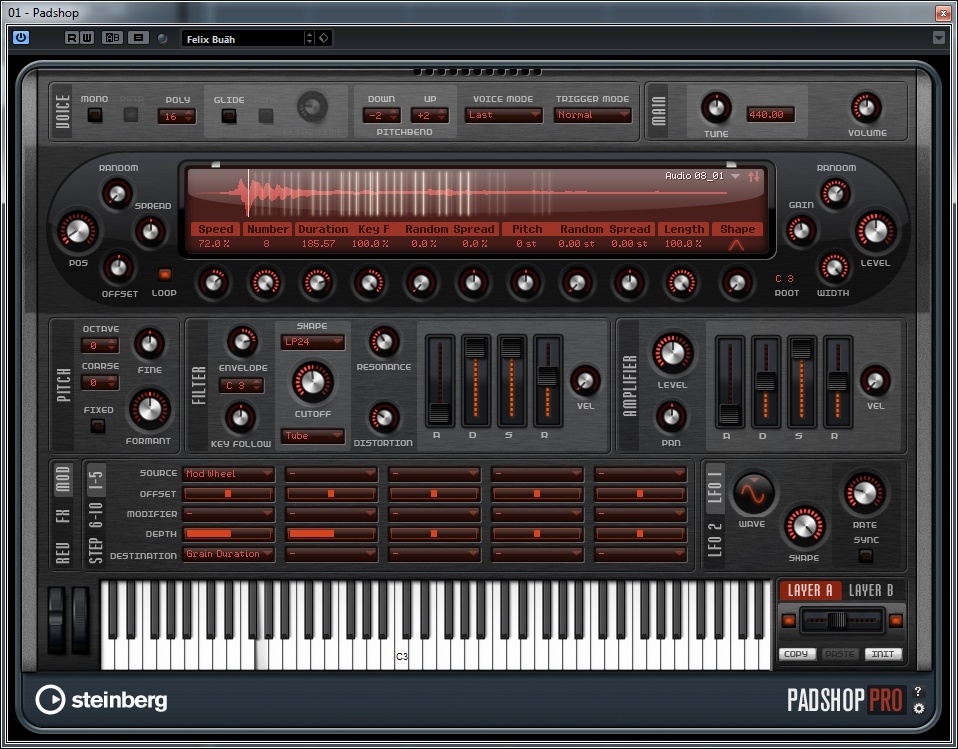Click the pitch Fine knob
The width and height of the screenshot is (958, 749).
pos(149,344)
